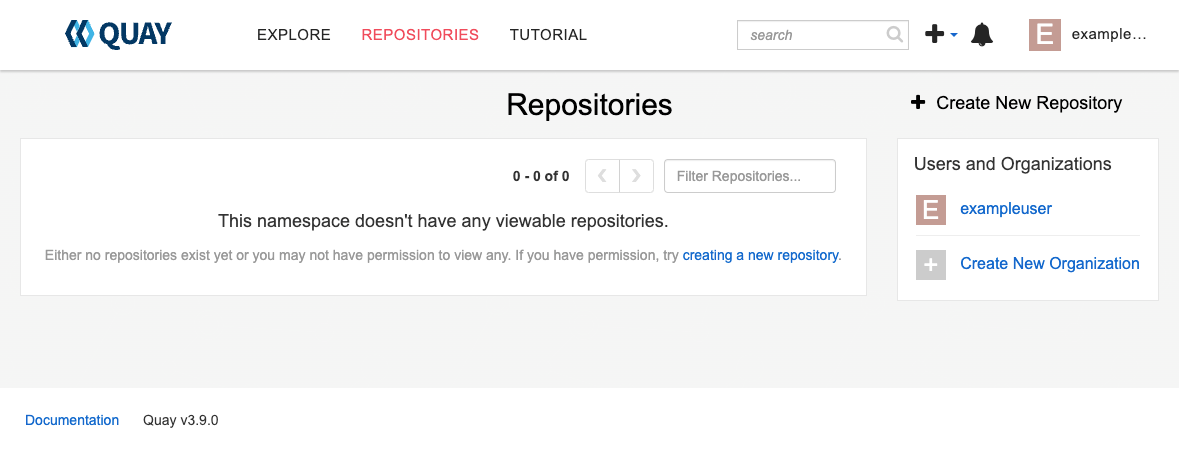
Task: Click the plus icon beside Create New Repository
Action: point(918,103)
